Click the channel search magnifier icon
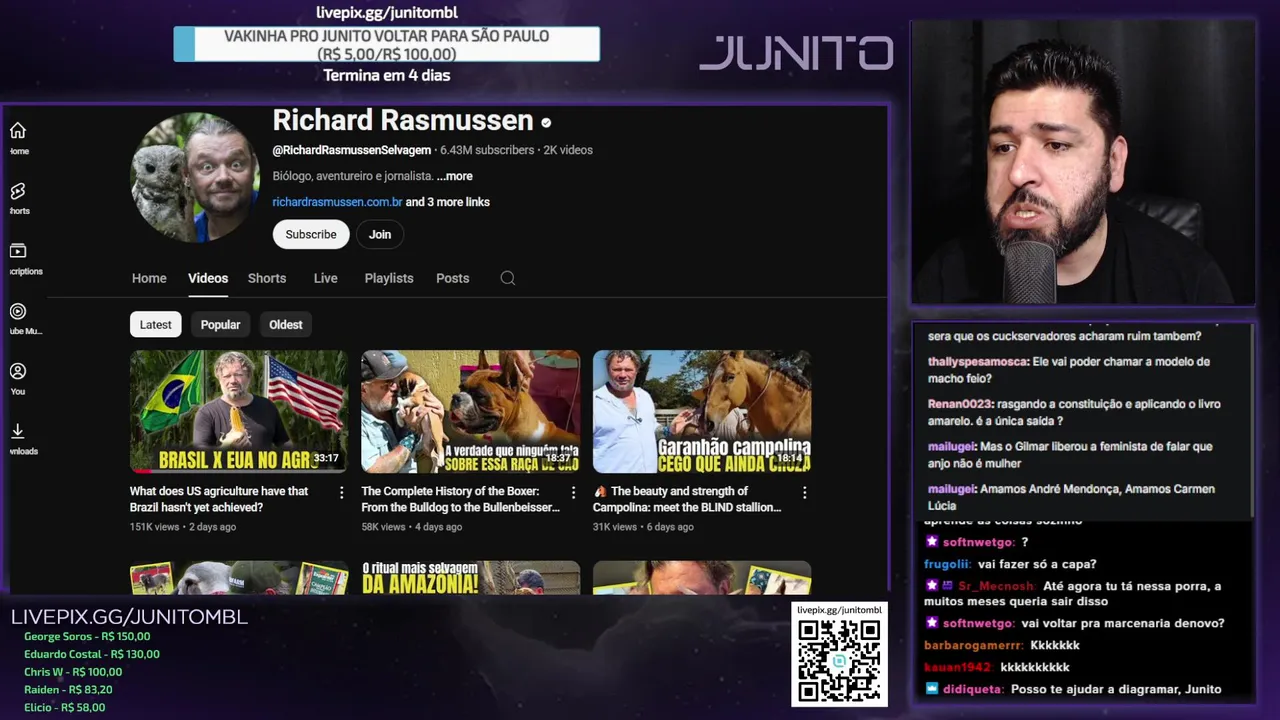This screenshot has height=720, width=1280. (508, 278)
